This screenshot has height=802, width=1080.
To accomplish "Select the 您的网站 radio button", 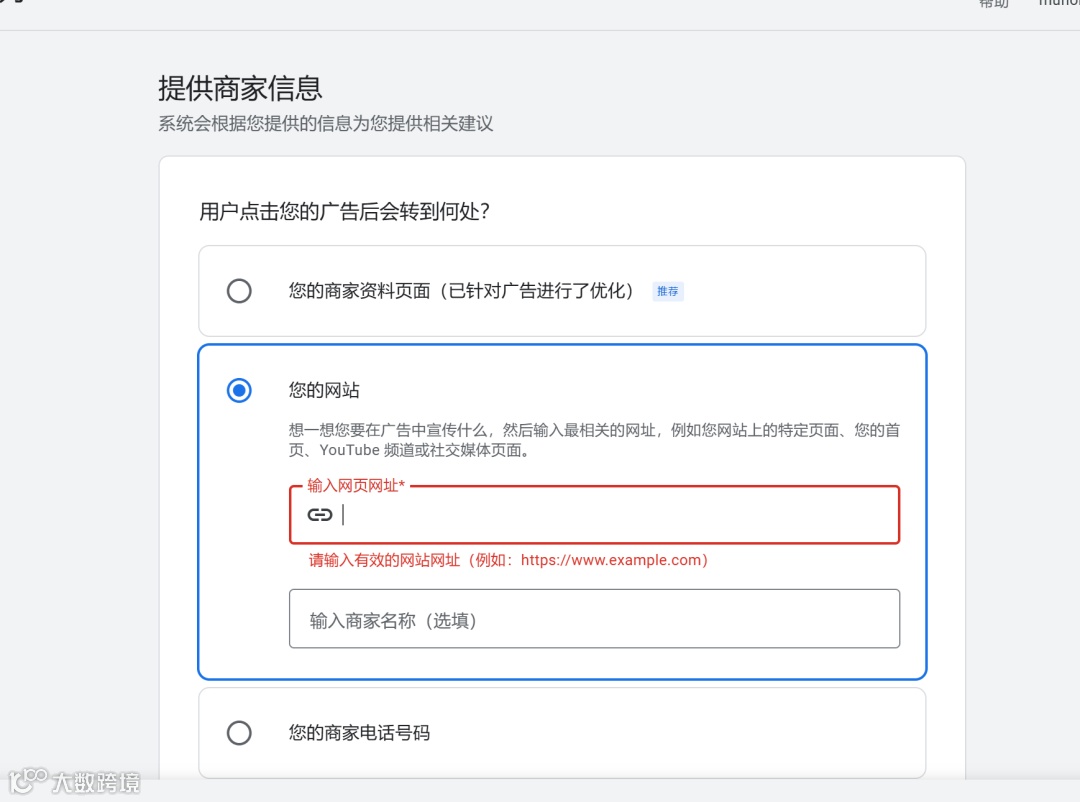I will click(x=239, y=391).
